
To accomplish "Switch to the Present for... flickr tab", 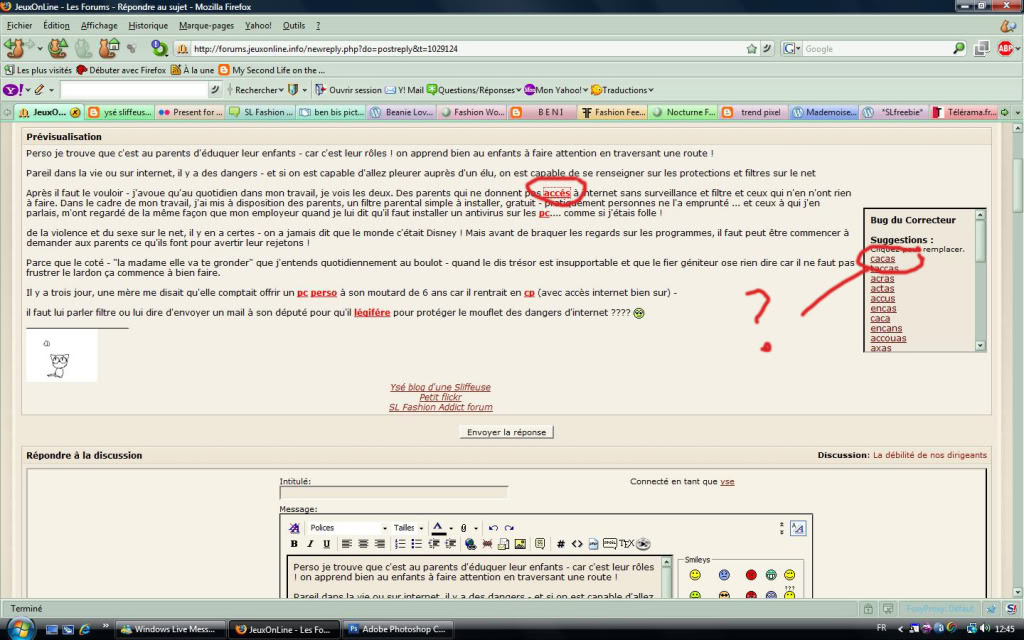I will point(190,112).
